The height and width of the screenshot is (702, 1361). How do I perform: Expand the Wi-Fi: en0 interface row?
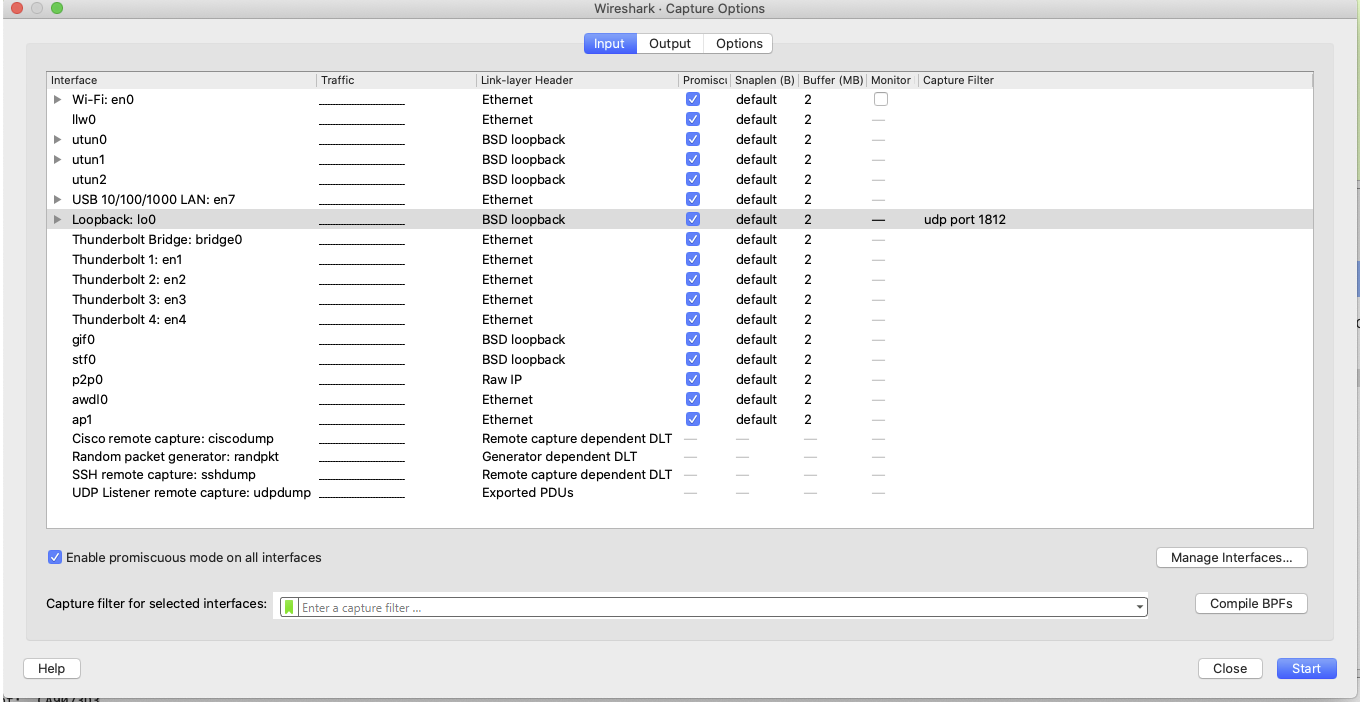click(57, 99)
